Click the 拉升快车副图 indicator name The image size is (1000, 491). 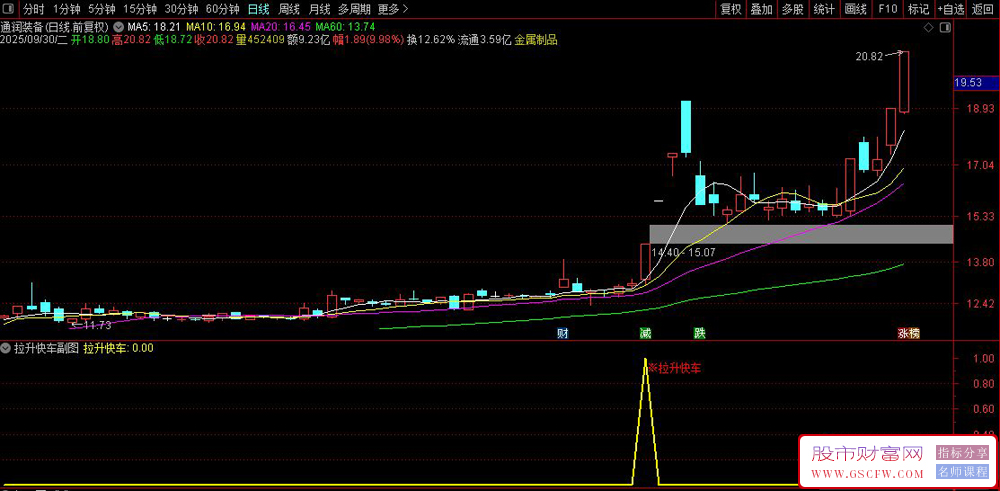point(45,348)
